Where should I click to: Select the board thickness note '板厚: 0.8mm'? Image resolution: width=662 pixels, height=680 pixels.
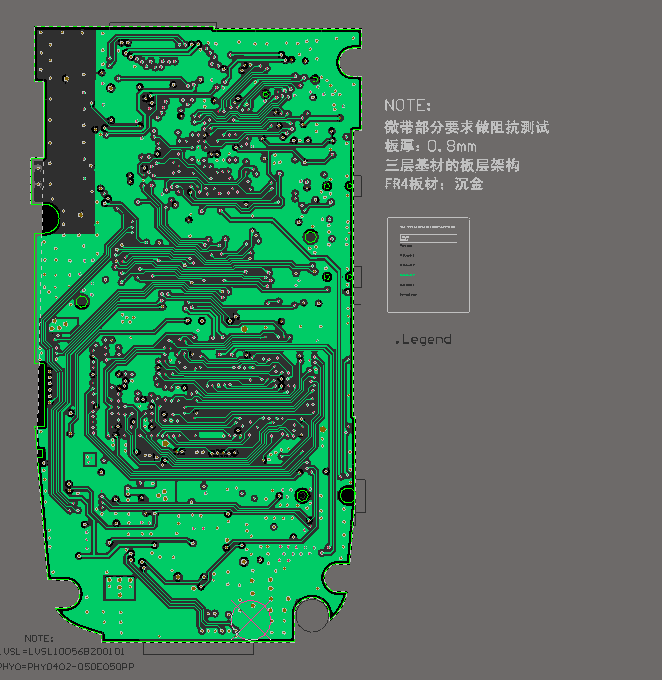(430, 146)
